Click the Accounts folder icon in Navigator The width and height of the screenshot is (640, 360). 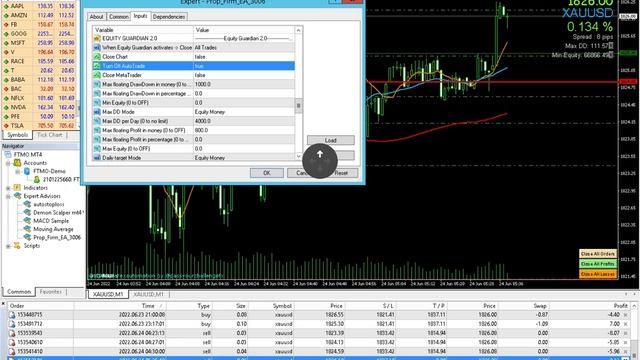pyautogui.click(x=17, y=163)
